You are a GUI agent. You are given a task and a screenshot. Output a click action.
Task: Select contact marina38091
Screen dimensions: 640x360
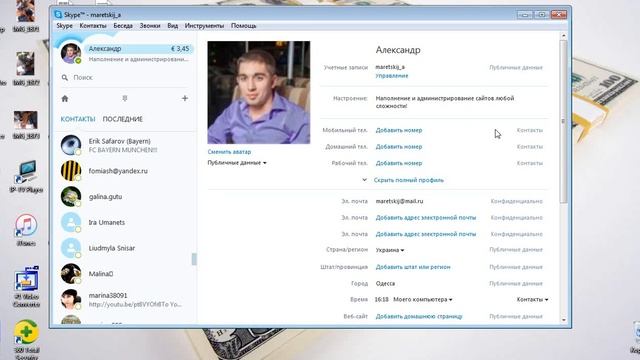point(124,300)
